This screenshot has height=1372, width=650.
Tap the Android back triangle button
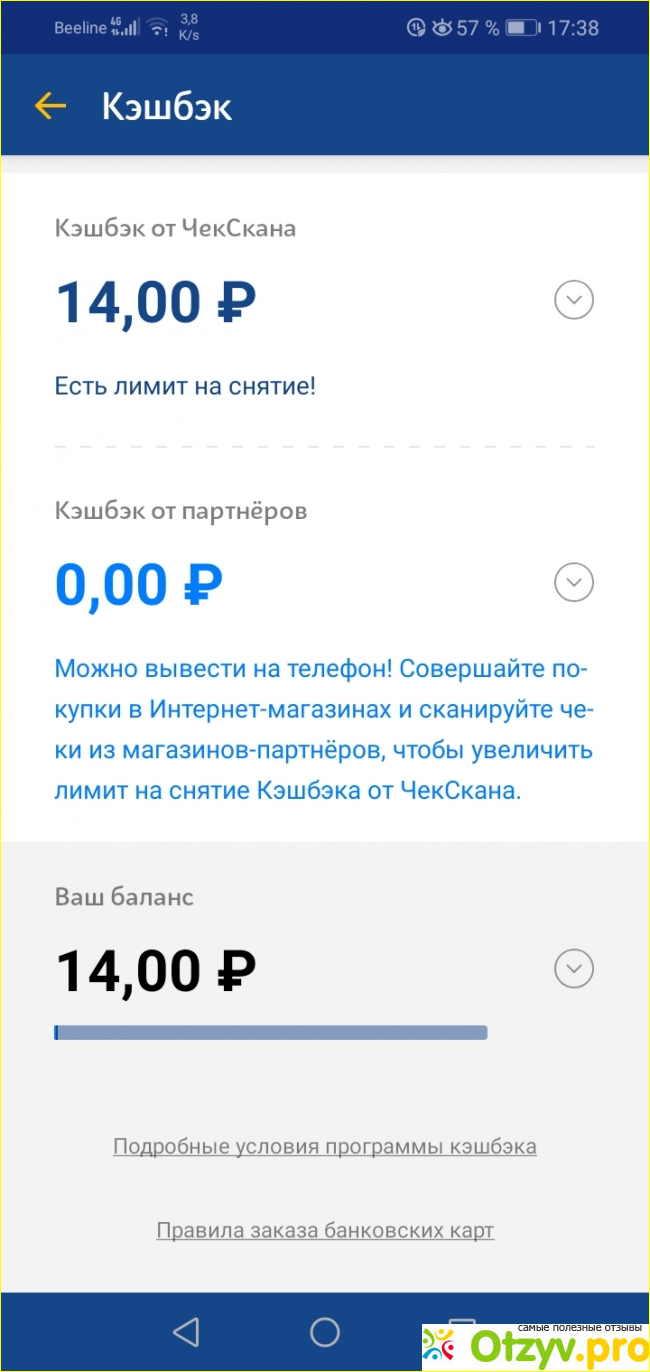pos(186,1331)
